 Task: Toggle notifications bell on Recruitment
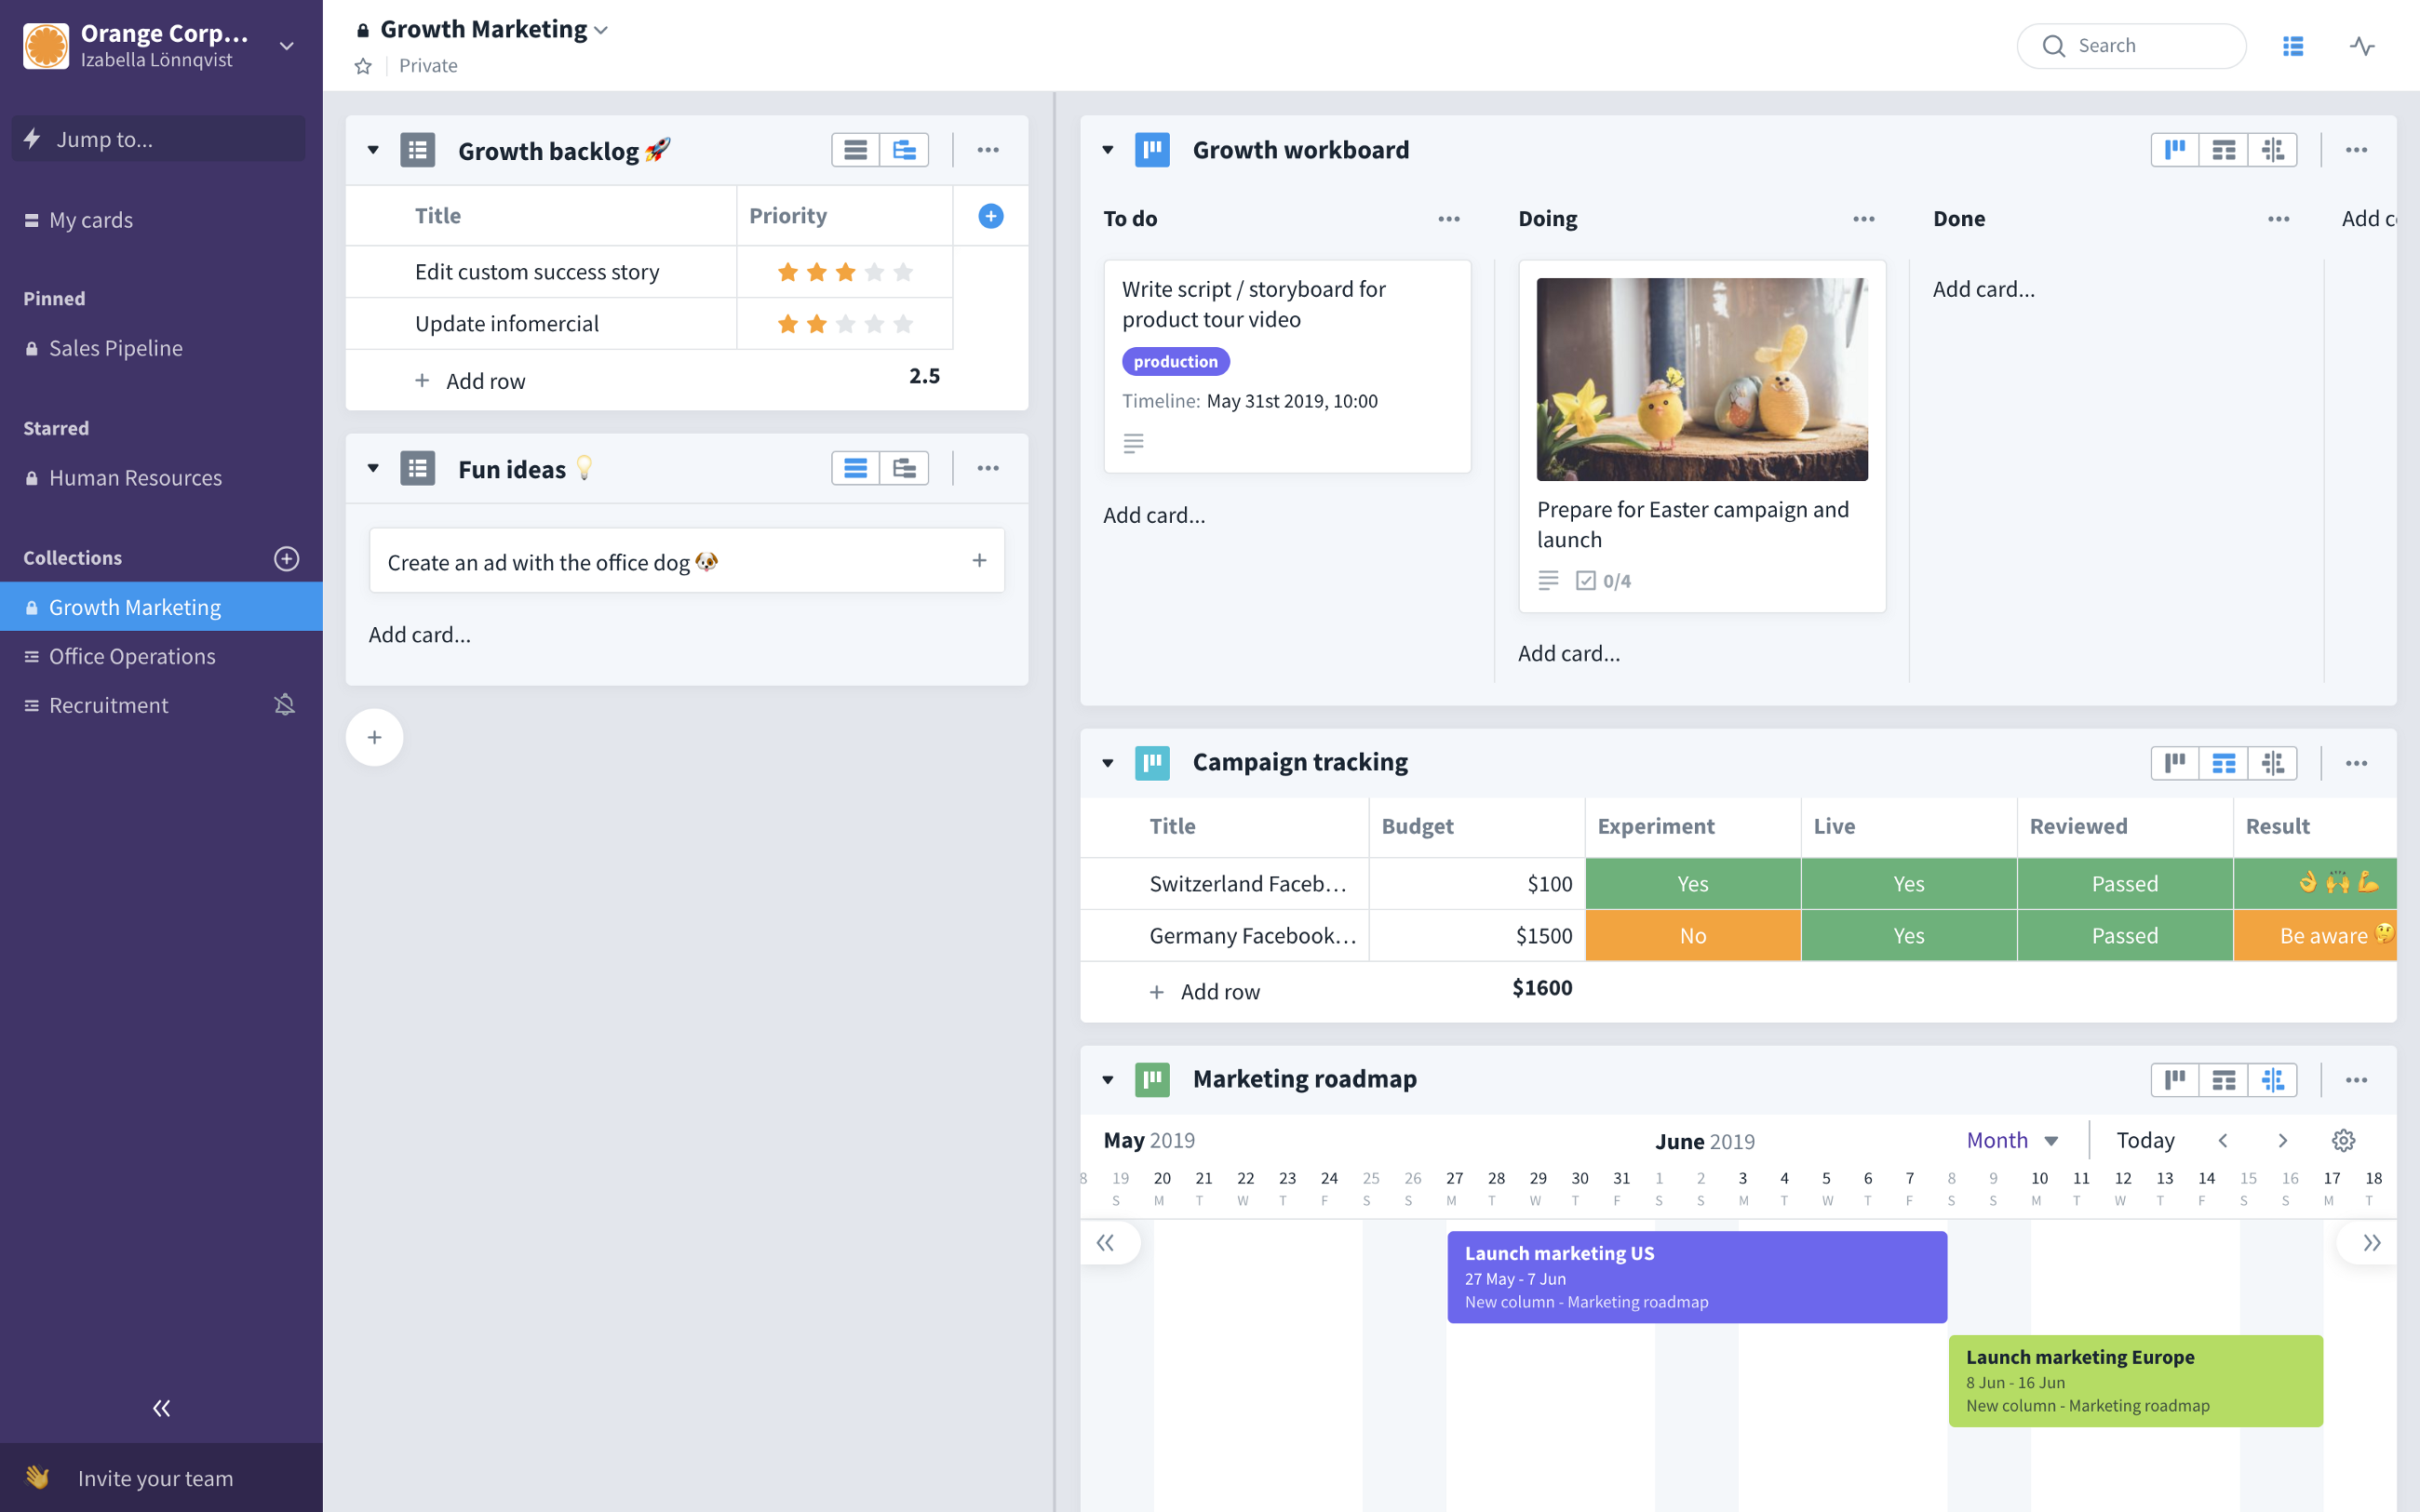coord(284,704)
